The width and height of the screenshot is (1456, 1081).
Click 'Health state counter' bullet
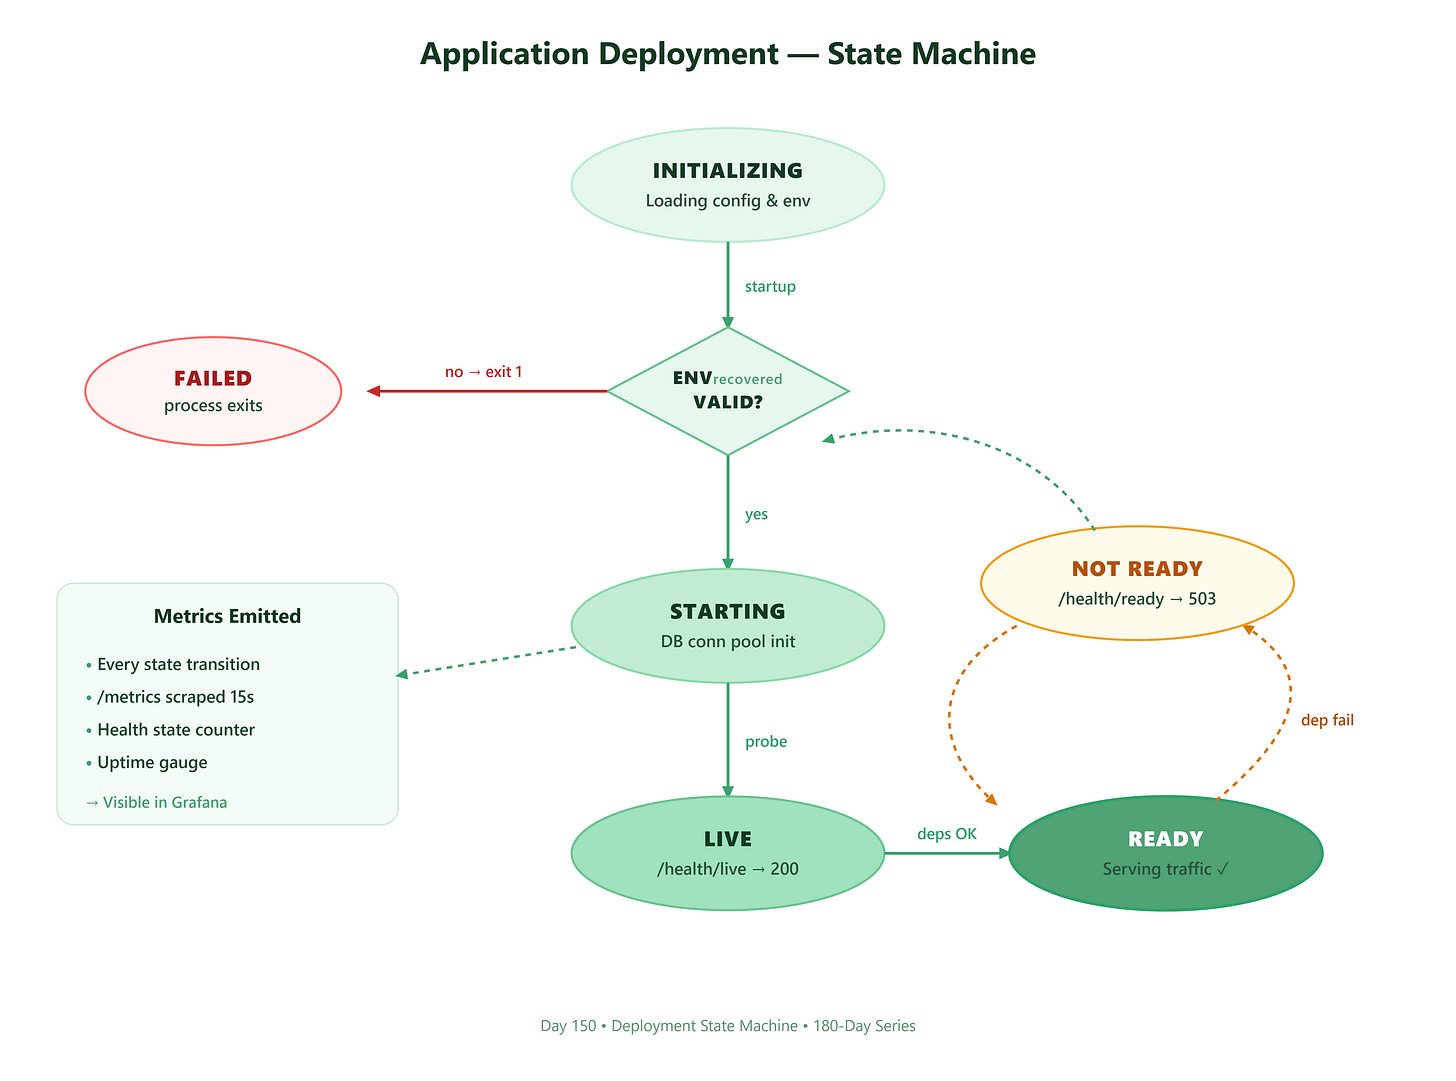[x=169, y=730]
